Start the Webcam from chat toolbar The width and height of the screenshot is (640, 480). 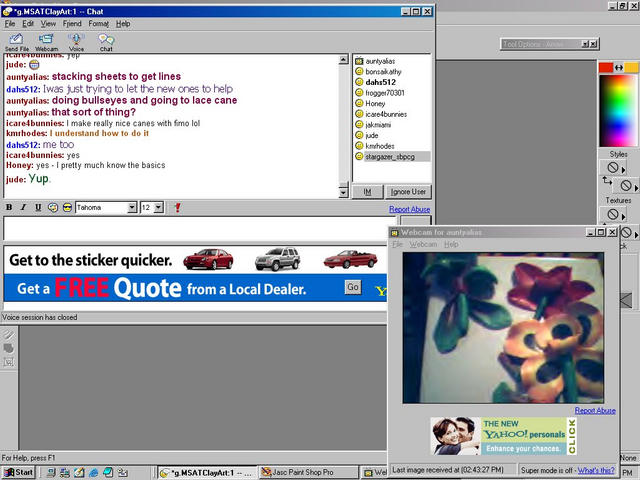(46, 42)
